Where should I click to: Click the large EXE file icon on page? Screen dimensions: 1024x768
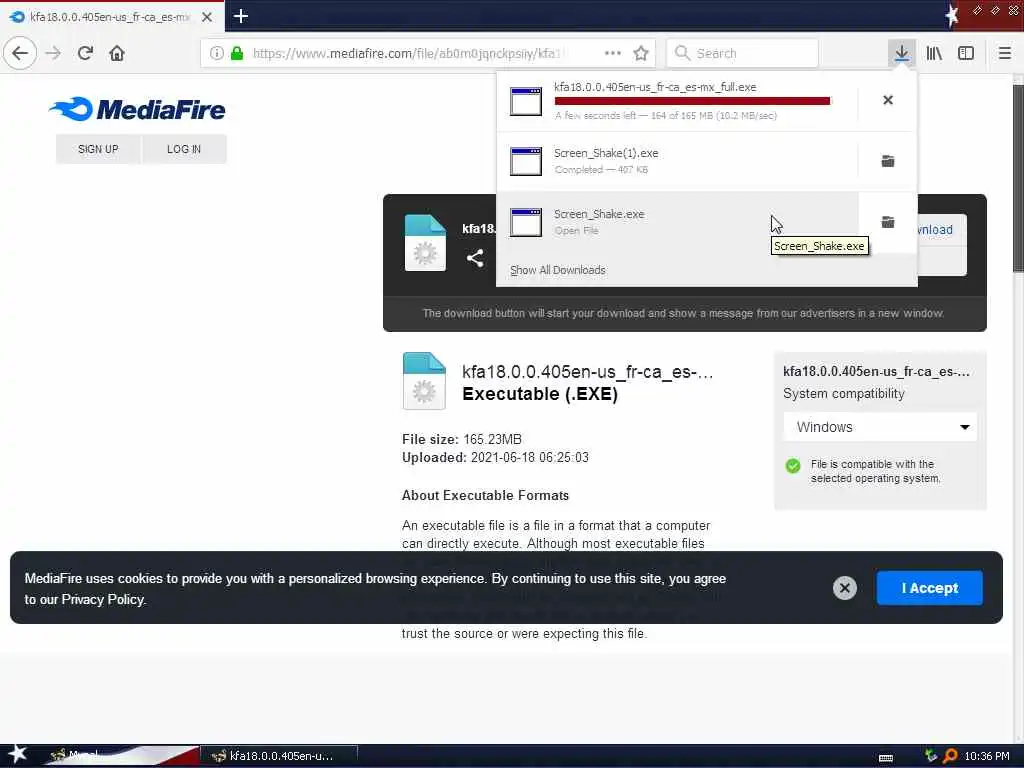coord(424,381)
